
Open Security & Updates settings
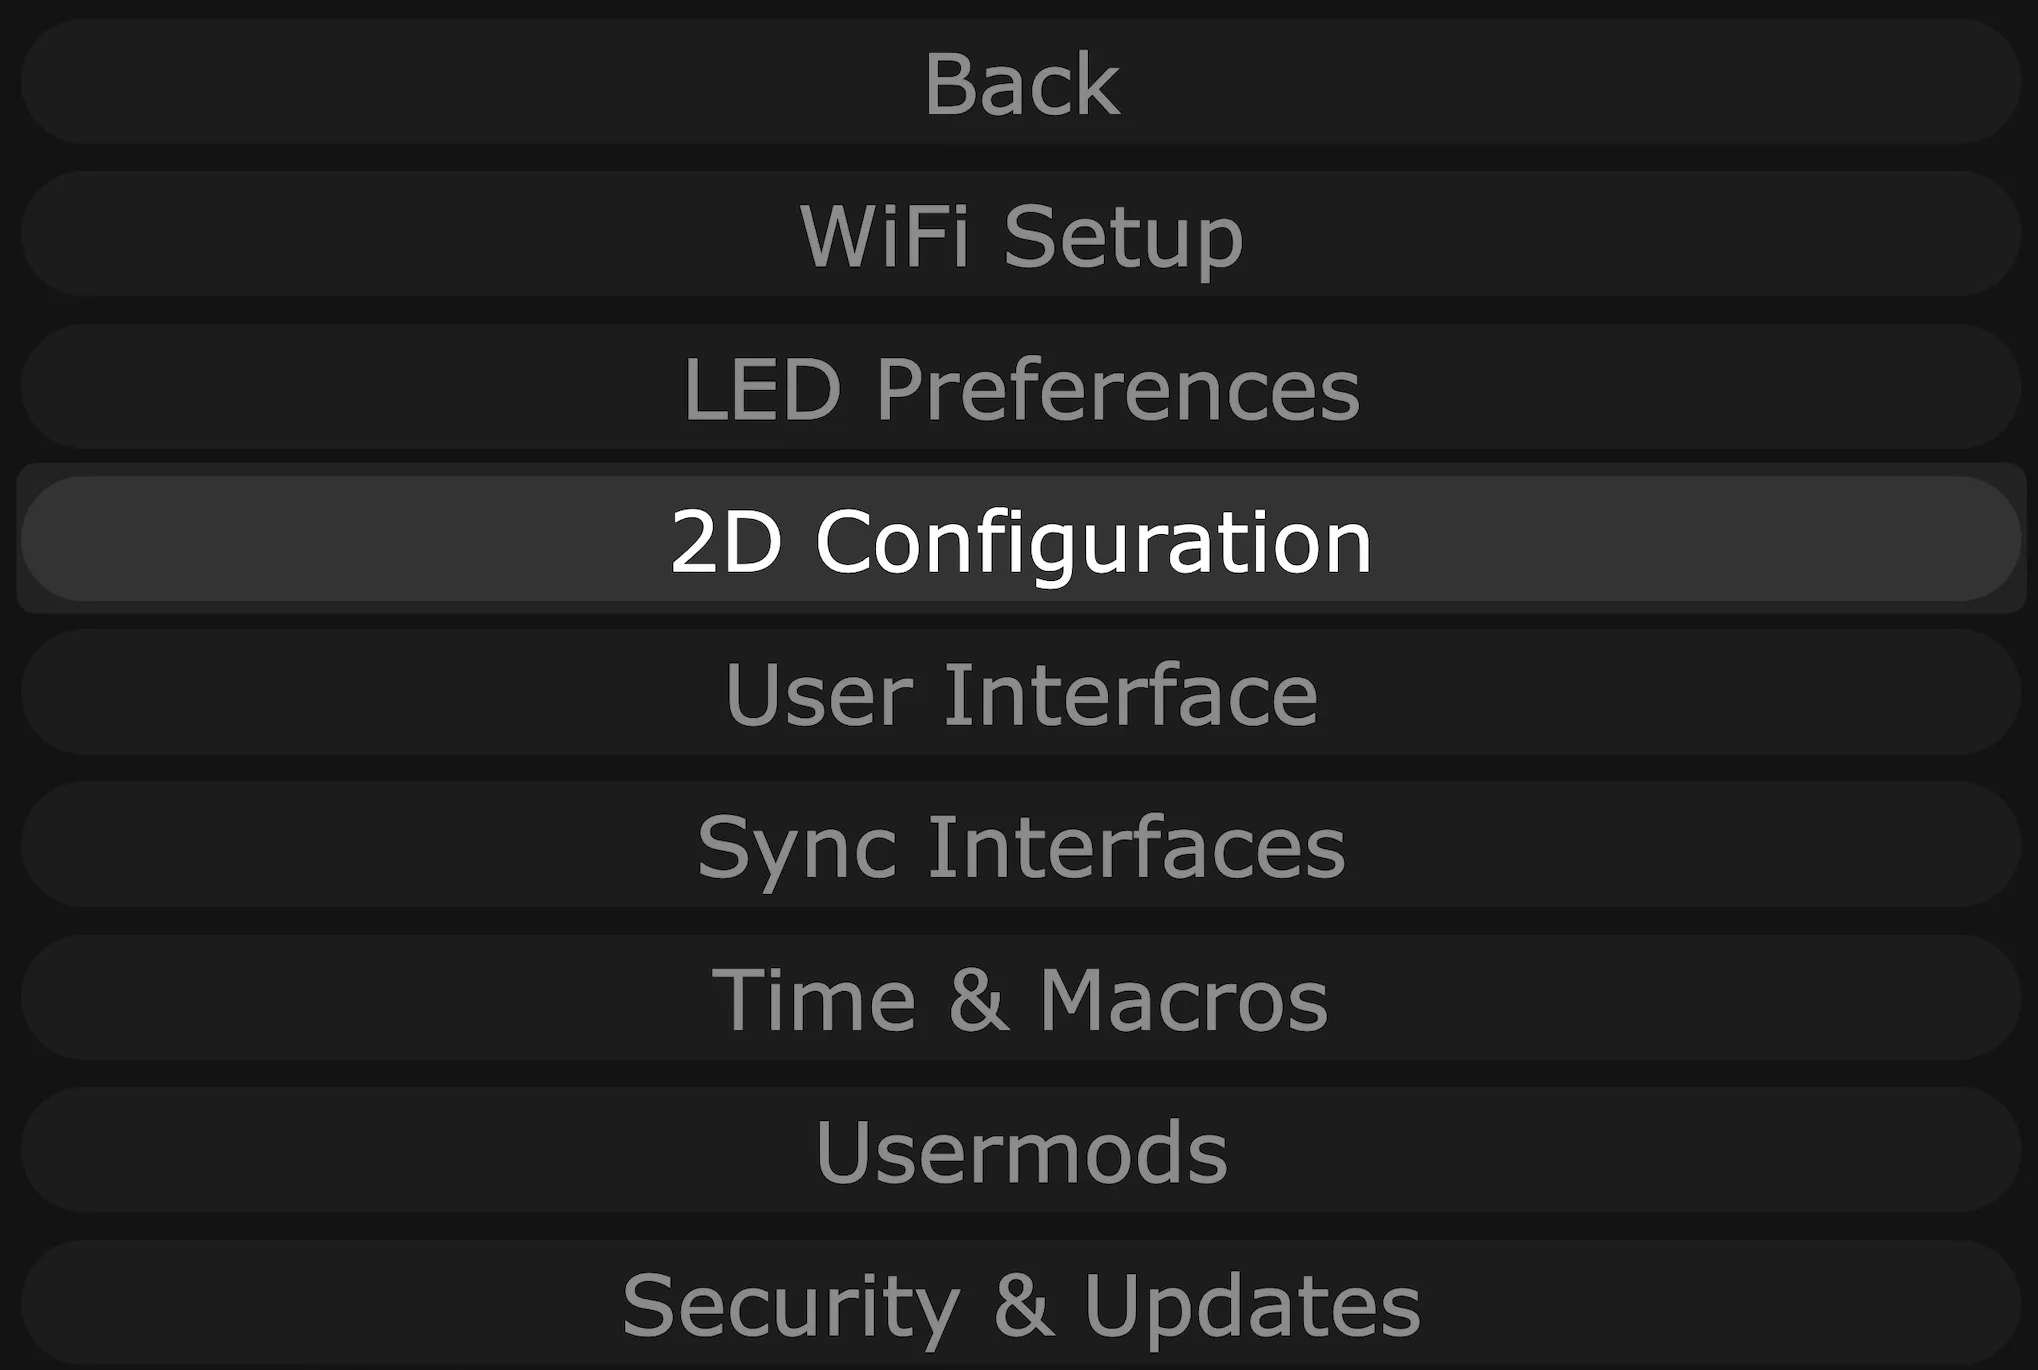[1020, 1303]
